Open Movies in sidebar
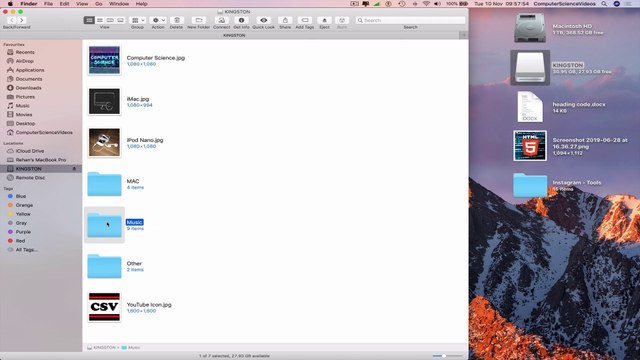The height and width of the screenshot is (360, 640). pos(24,115)
